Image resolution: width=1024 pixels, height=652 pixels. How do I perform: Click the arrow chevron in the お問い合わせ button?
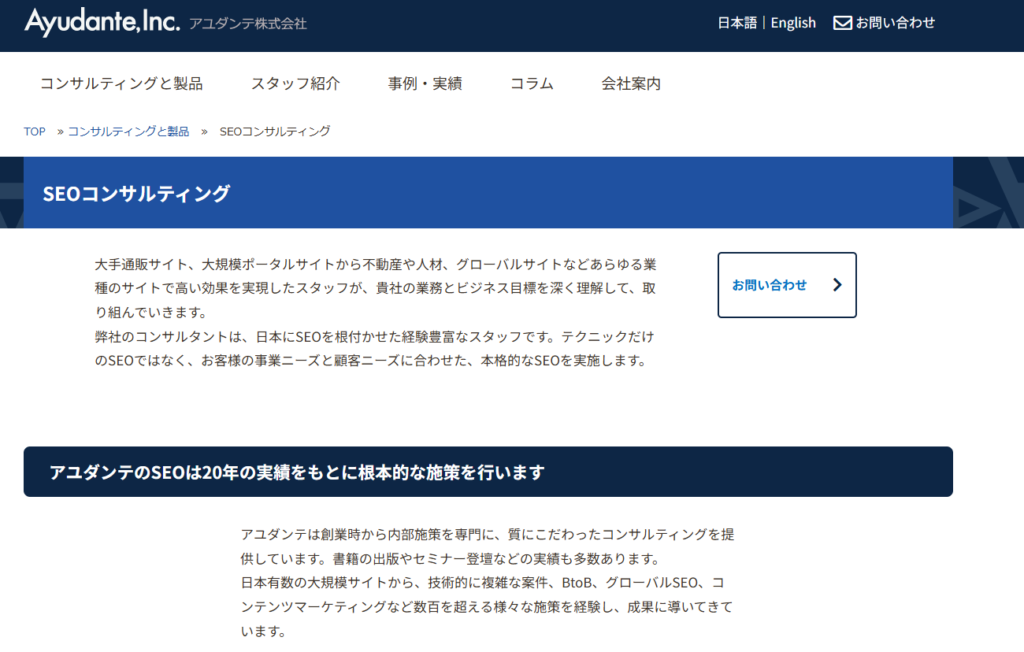pos(837,285)
